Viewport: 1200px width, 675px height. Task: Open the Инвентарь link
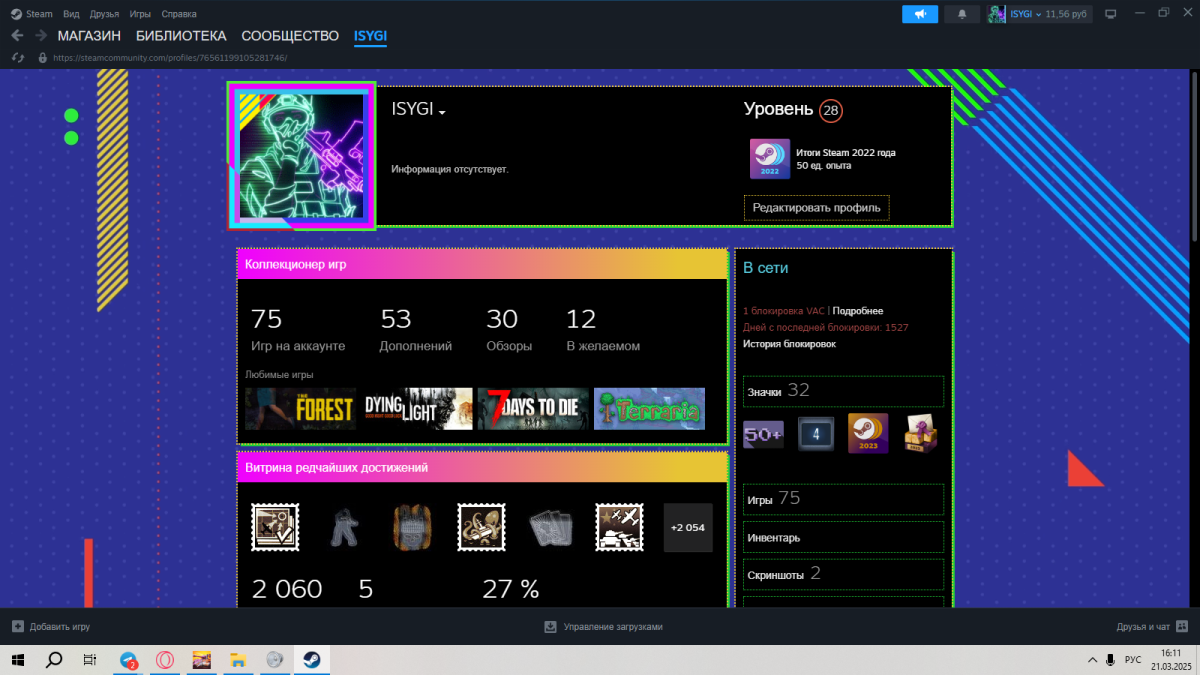tap(843, 537)
